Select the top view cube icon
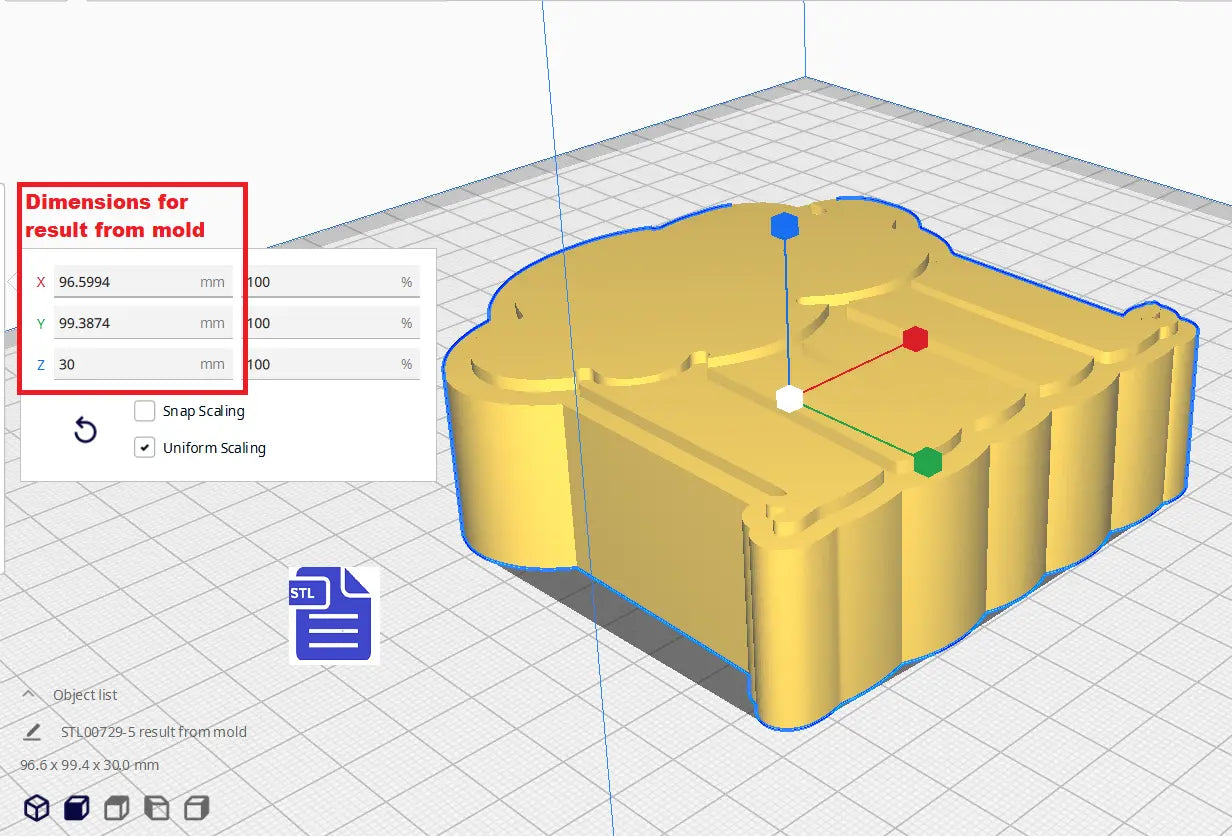Image resolution: width=1232 pixels, height=836 pixels. [x=117, y=808]
